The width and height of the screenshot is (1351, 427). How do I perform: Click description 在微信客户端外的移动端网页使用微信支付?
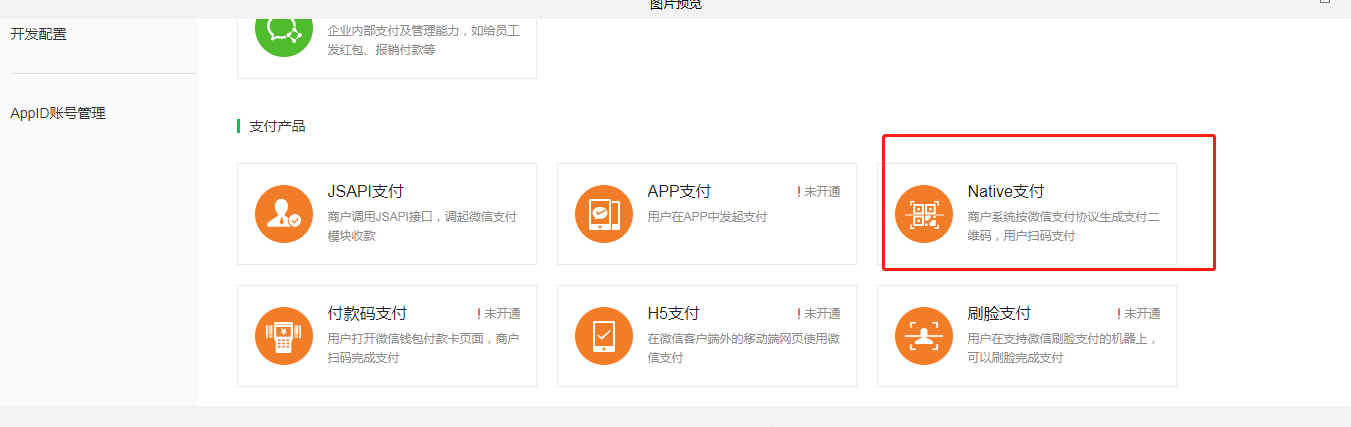tap(743, 347)
